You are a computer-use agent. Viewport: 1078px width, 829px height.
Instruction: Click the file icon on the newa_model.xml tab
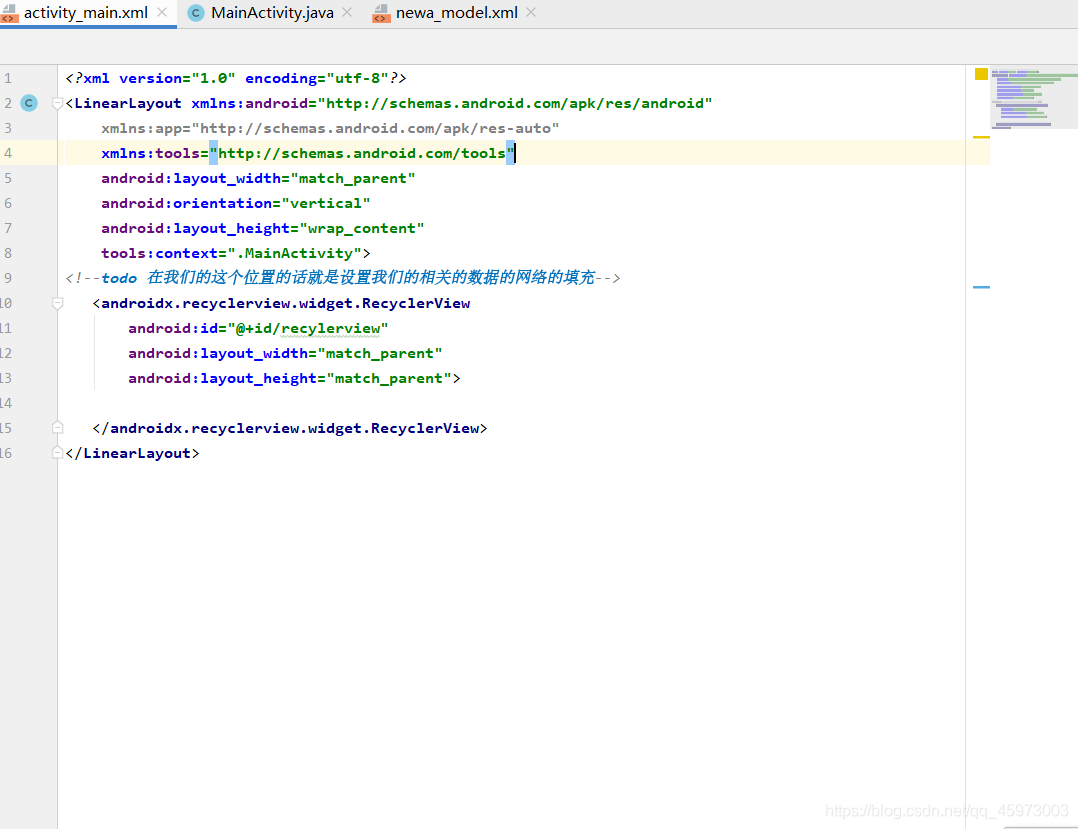380,13
